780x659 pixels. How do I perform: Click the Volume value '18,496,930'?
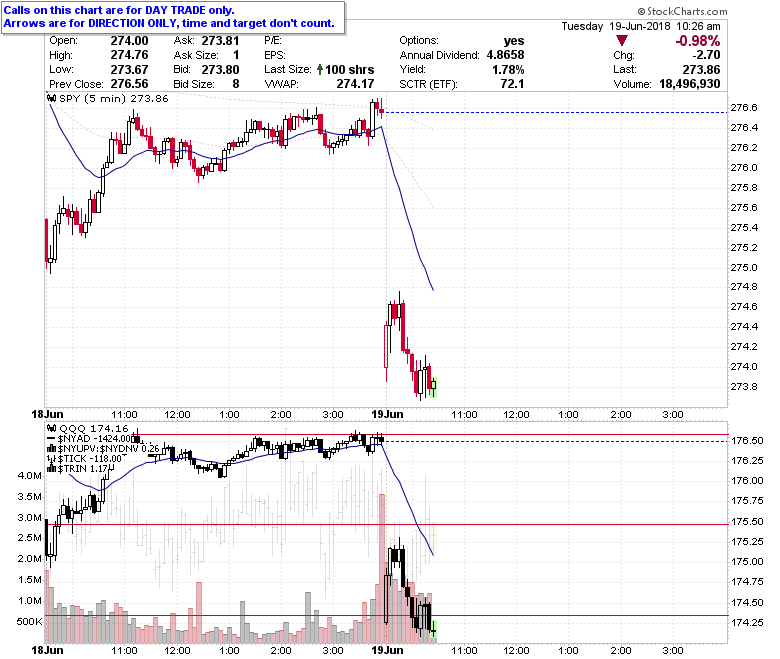coord(689,84)
